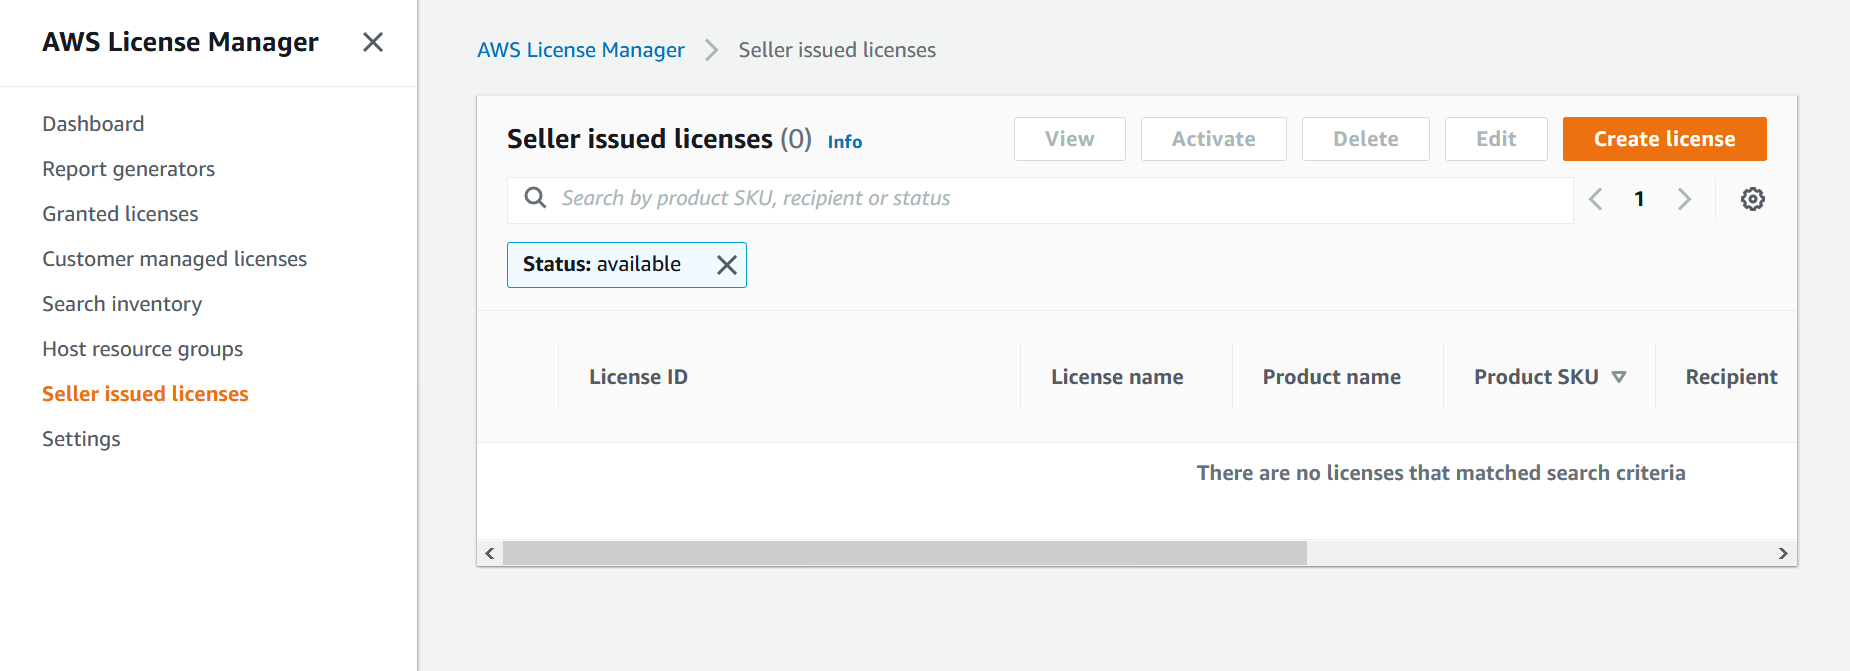1850x671 pixels.
Task: Open Customer managed licenses
Action: coord(175,259)
